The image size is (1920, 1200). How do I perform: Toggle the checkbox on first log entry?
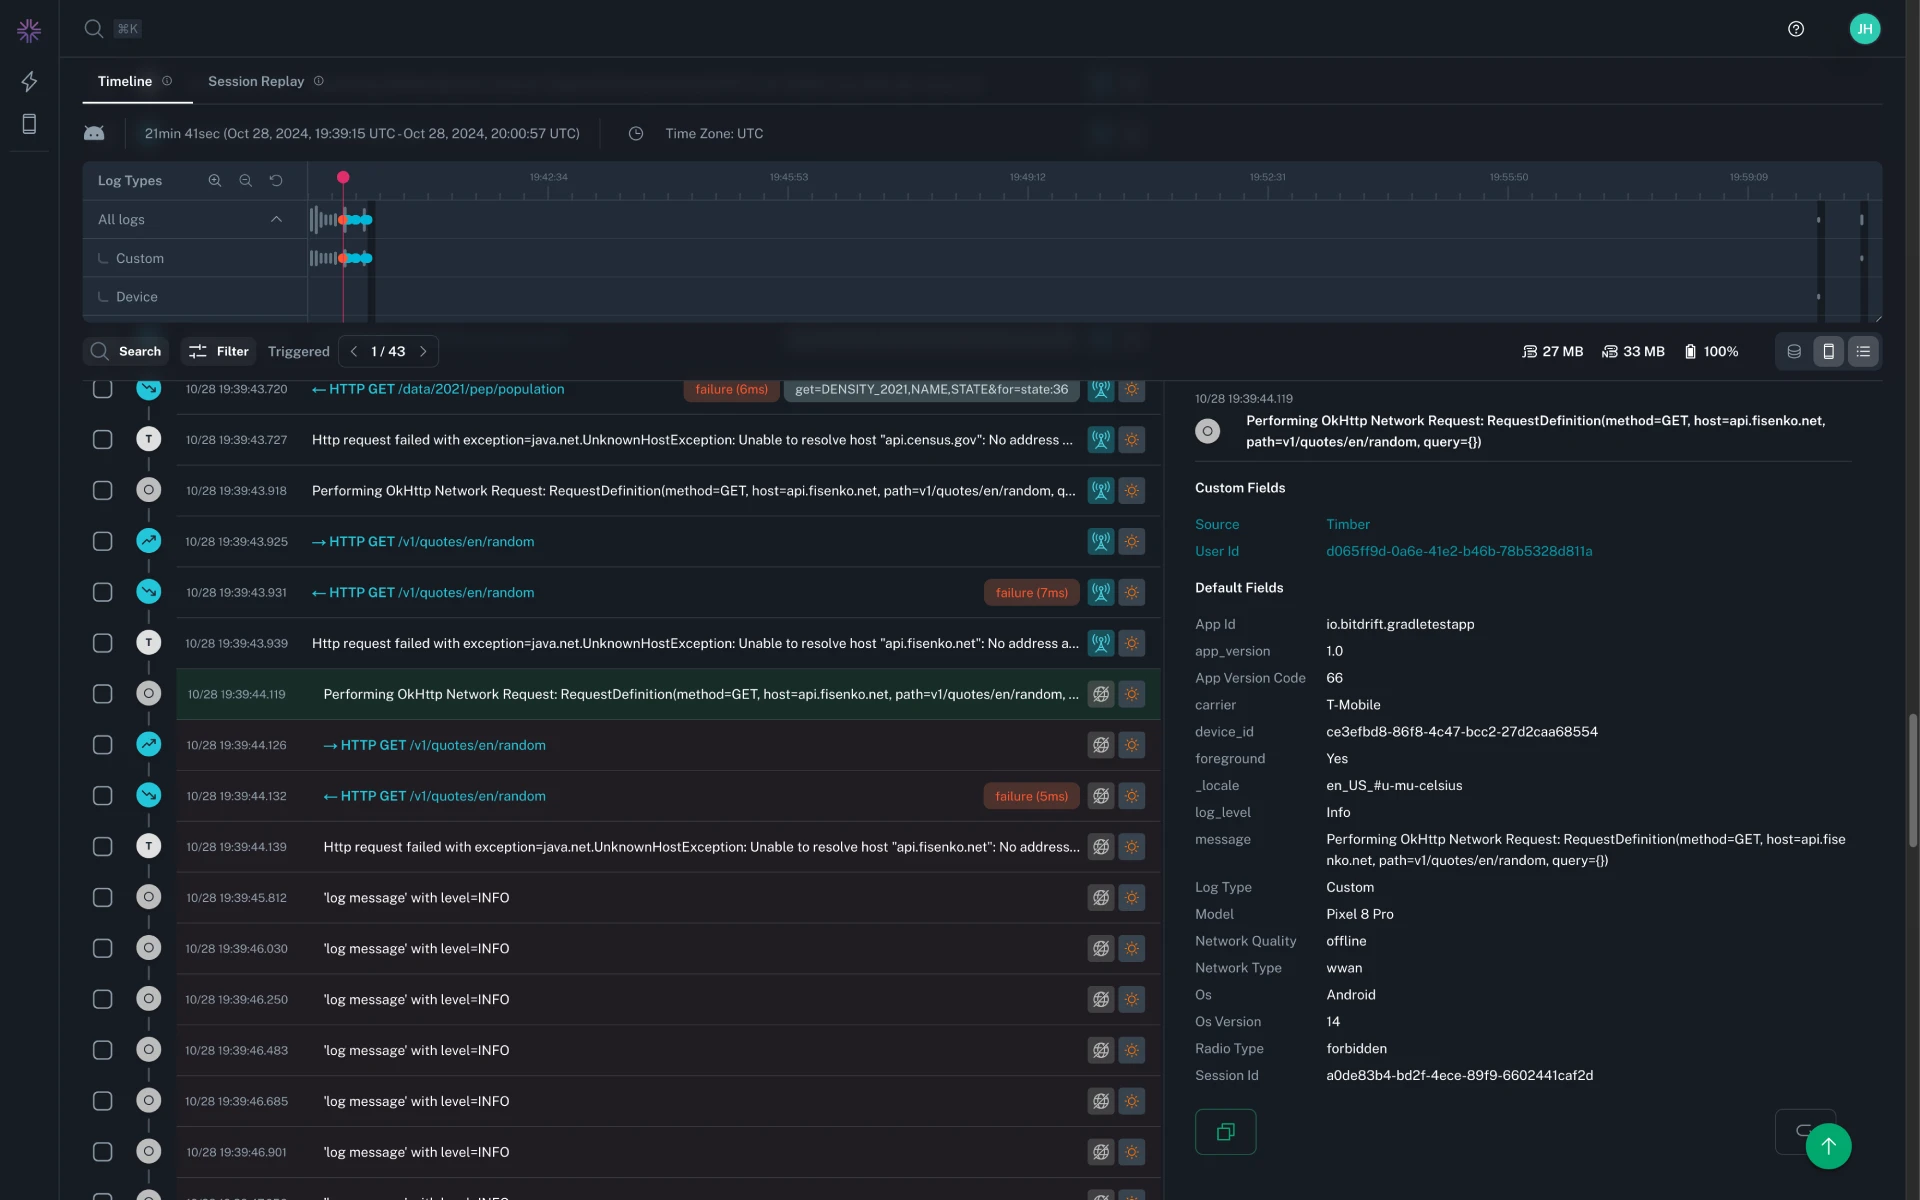point(101,388)
